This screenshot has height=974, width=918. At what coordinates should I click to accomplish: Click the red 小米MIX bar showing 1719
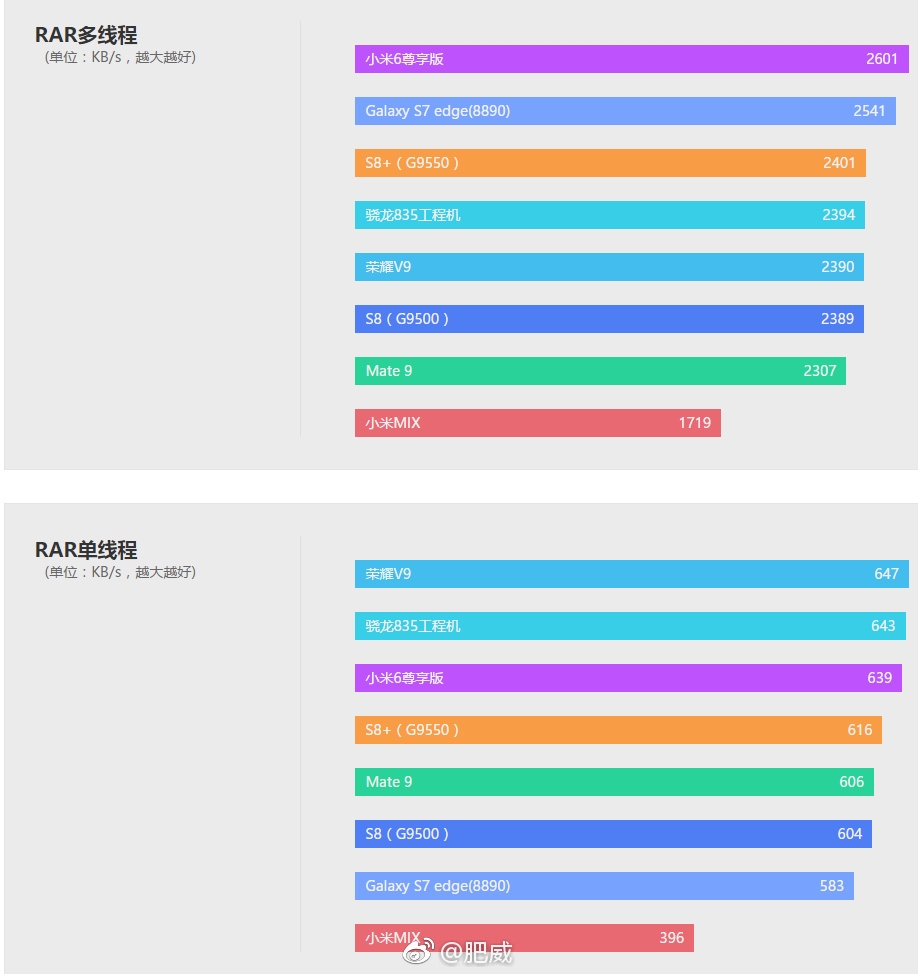[537, 423]
